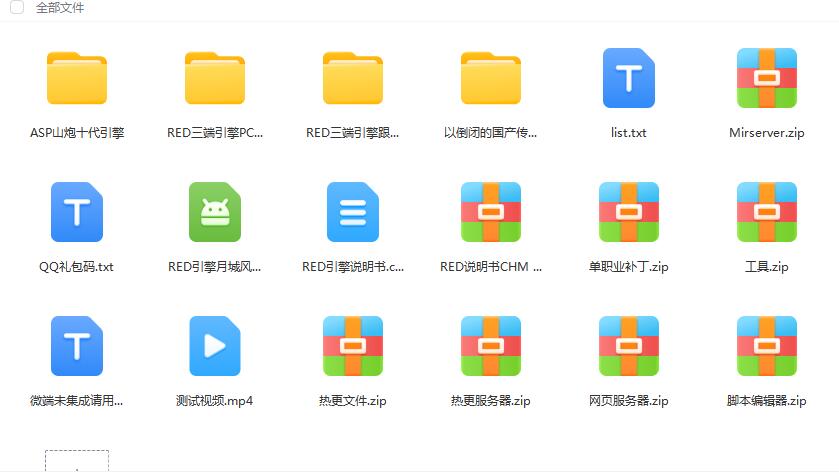Open the 微端未集成请用 text file

77,346
